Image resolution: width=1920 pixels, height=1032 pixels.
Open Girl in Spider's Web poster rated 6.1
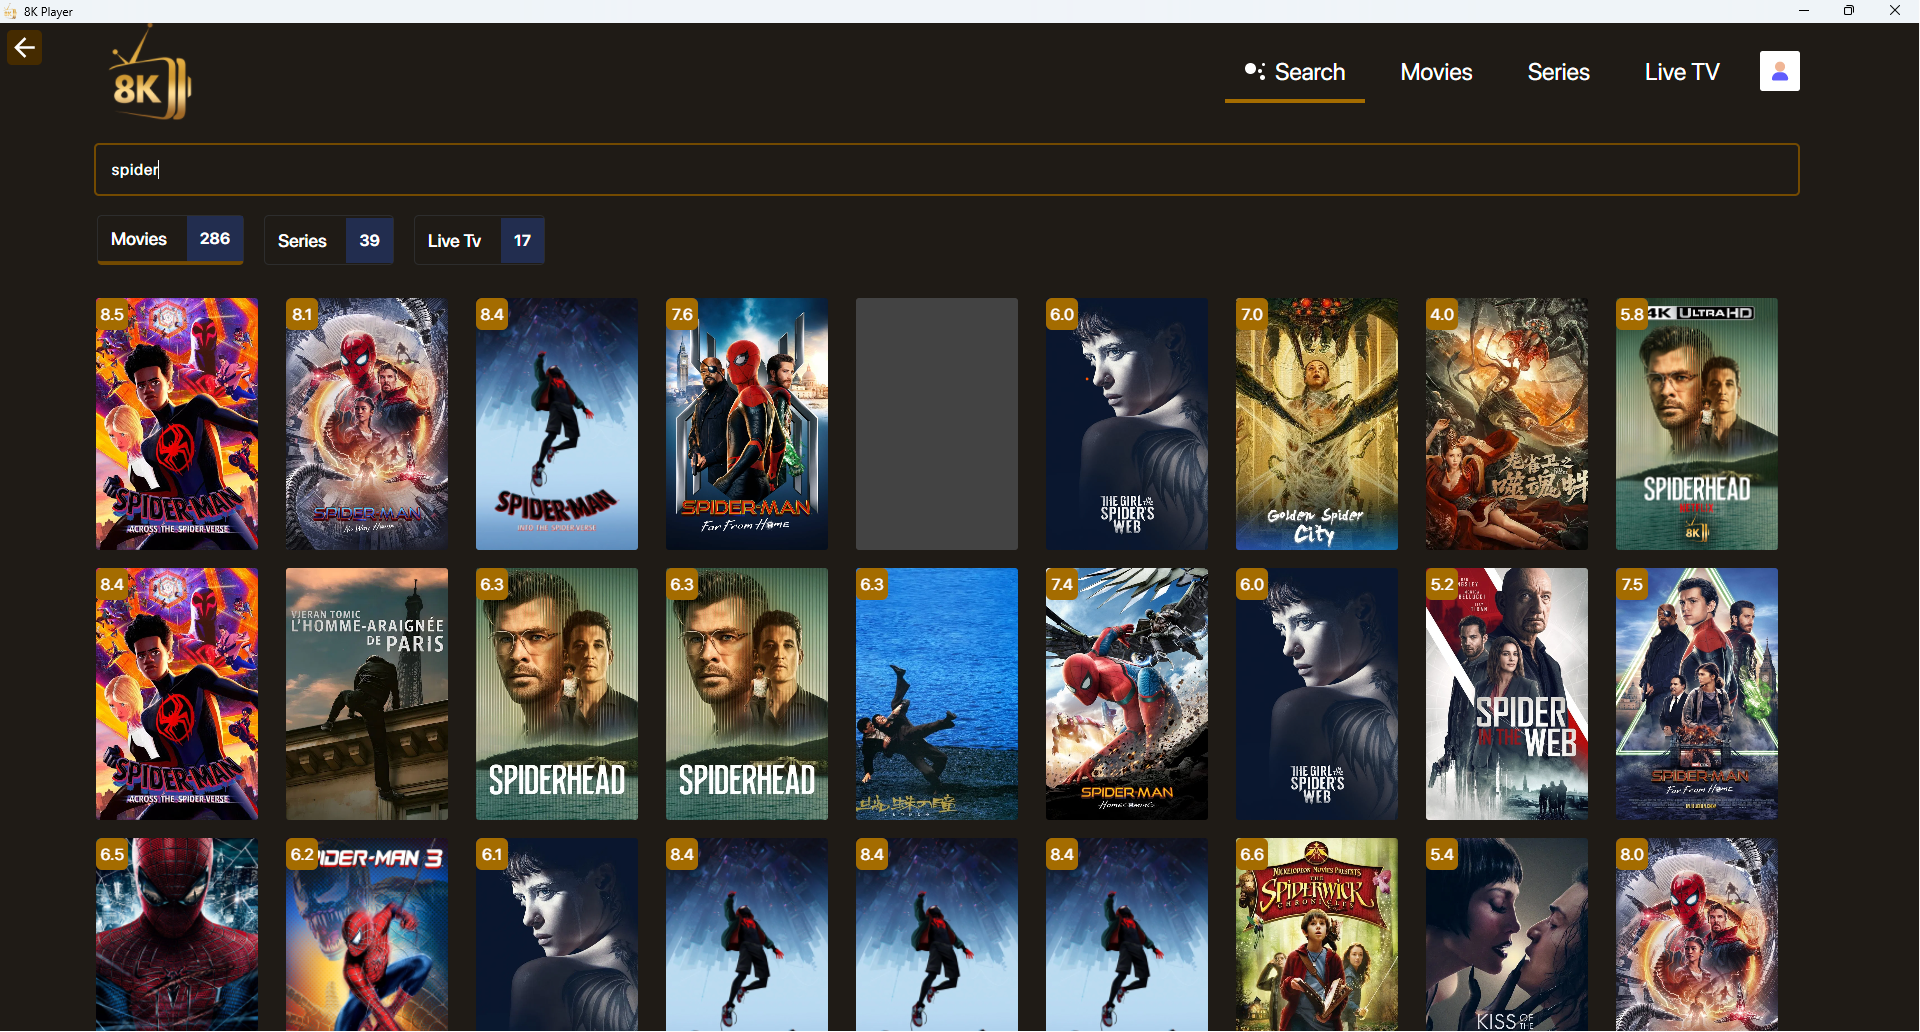tap(557, 935)
